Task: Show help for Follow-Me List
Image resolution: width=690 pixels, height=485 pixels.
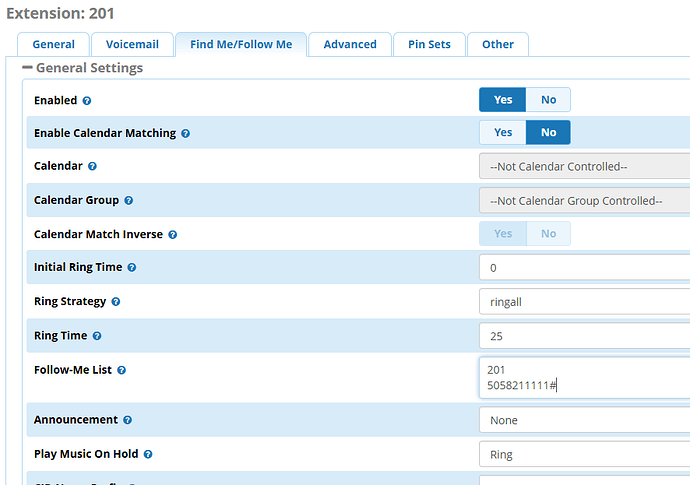Action: pyautogui.click(x=121, y=371)
